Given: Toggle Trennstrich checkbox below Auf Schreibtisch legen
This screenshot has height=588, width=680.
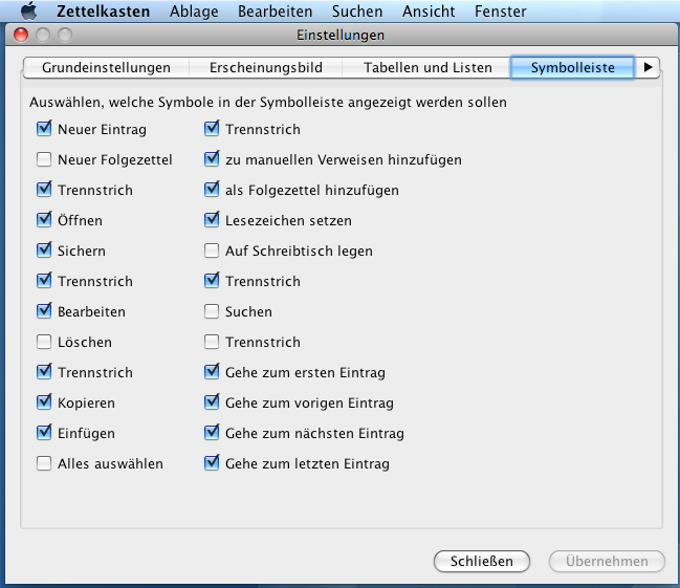Looking at the screenshot, I should pos(211,281).
